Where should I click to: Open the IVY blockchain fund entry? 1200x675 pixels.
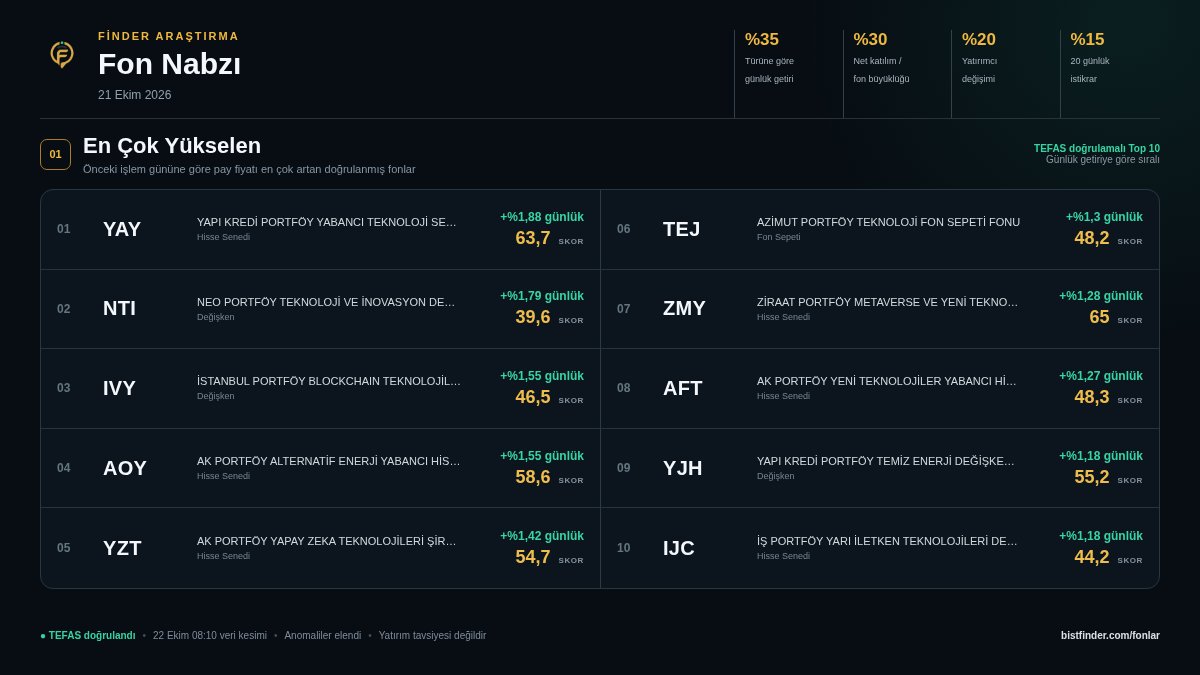(320, 388)
